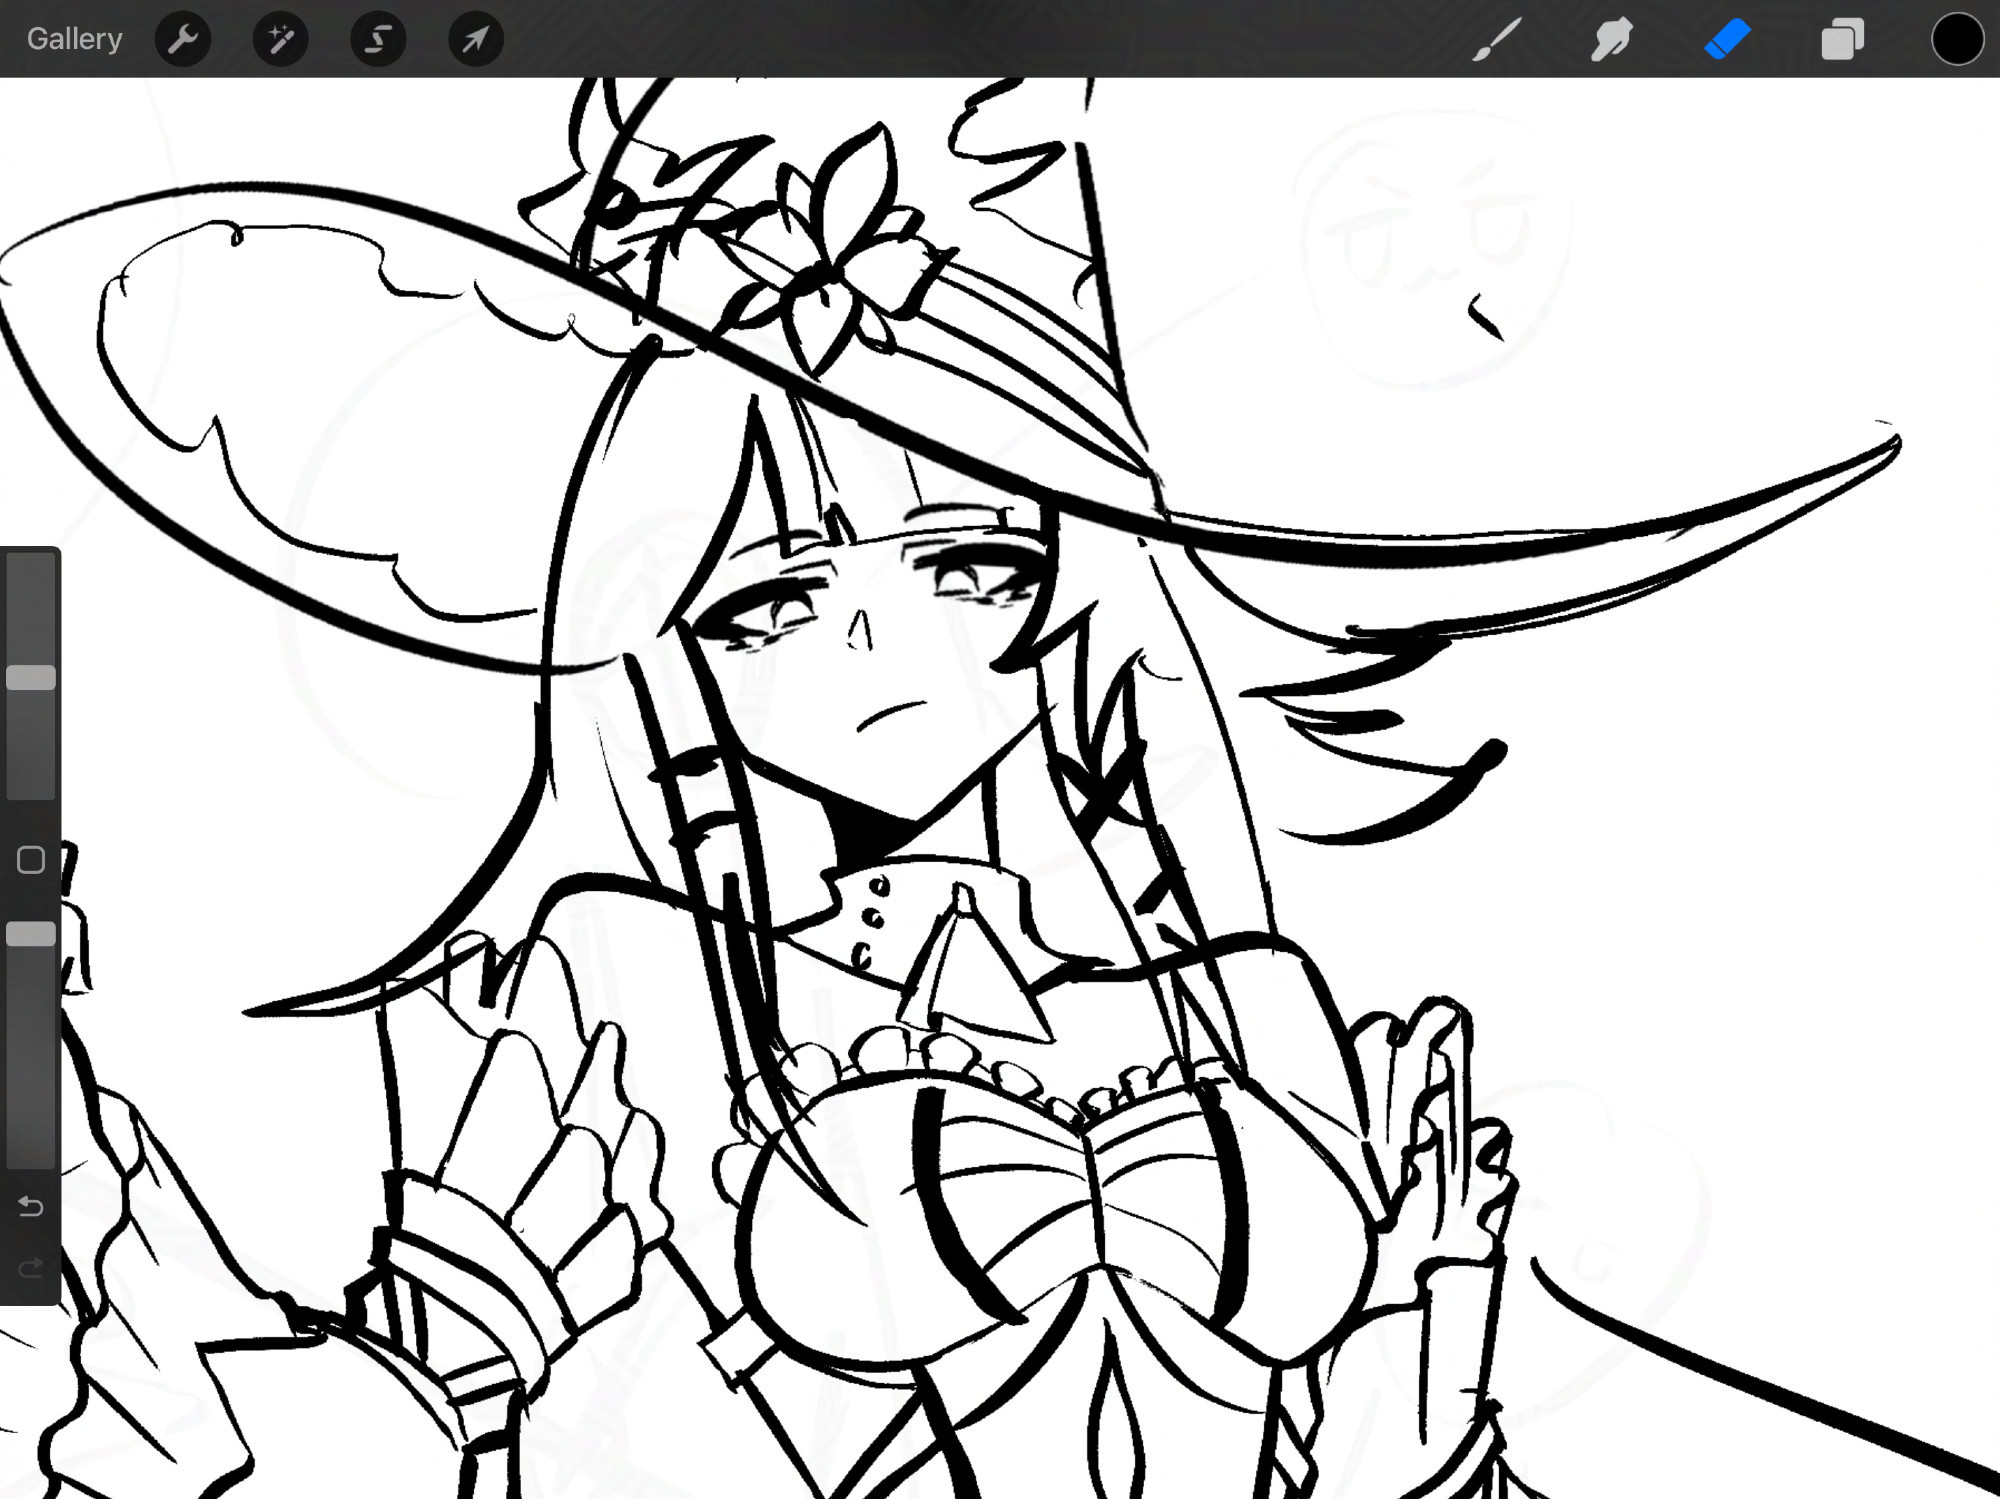Adjust the brush size slider handle
The width and height of the screenshot is (2000, 1499).
[x=31, y=677]
